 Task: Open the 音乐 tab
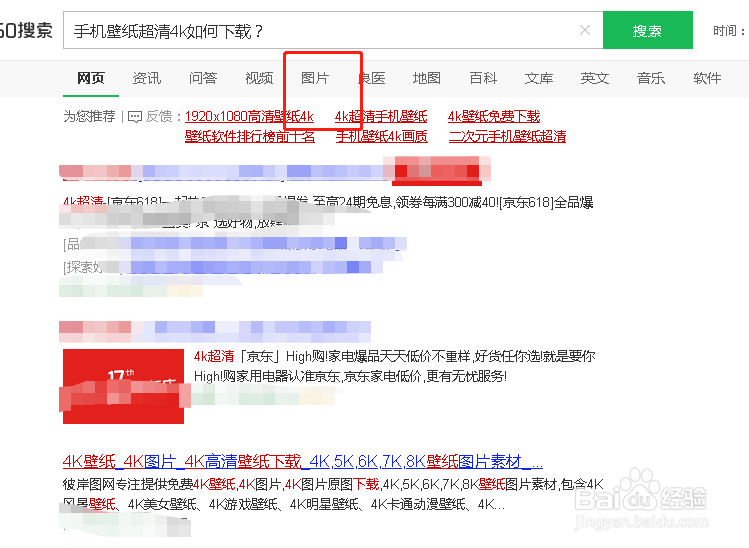[651, 78]
